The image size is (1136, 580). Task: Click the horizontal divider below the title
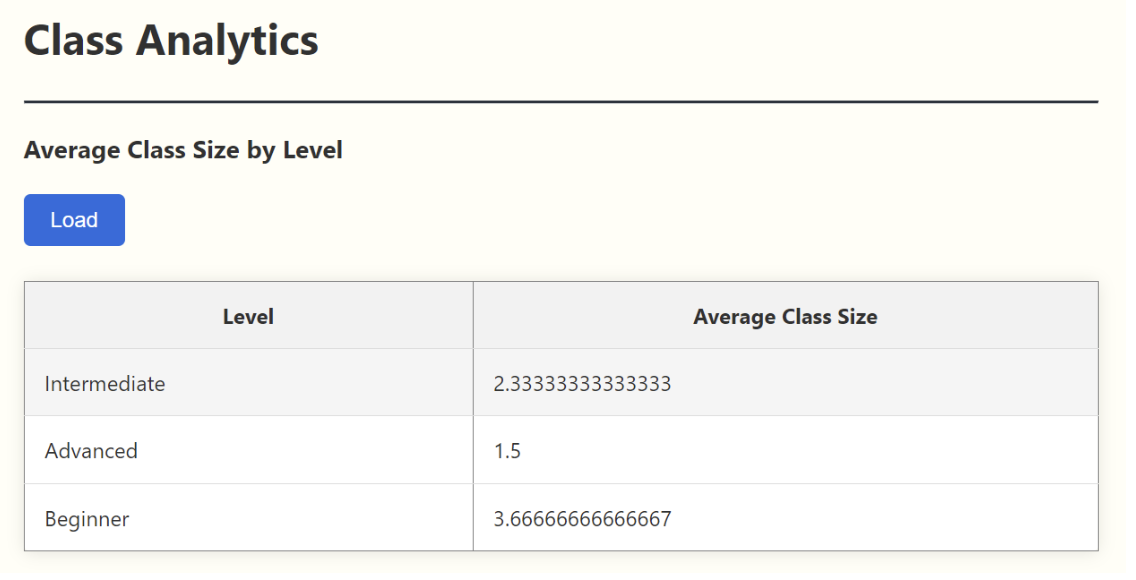coord(561,102)
